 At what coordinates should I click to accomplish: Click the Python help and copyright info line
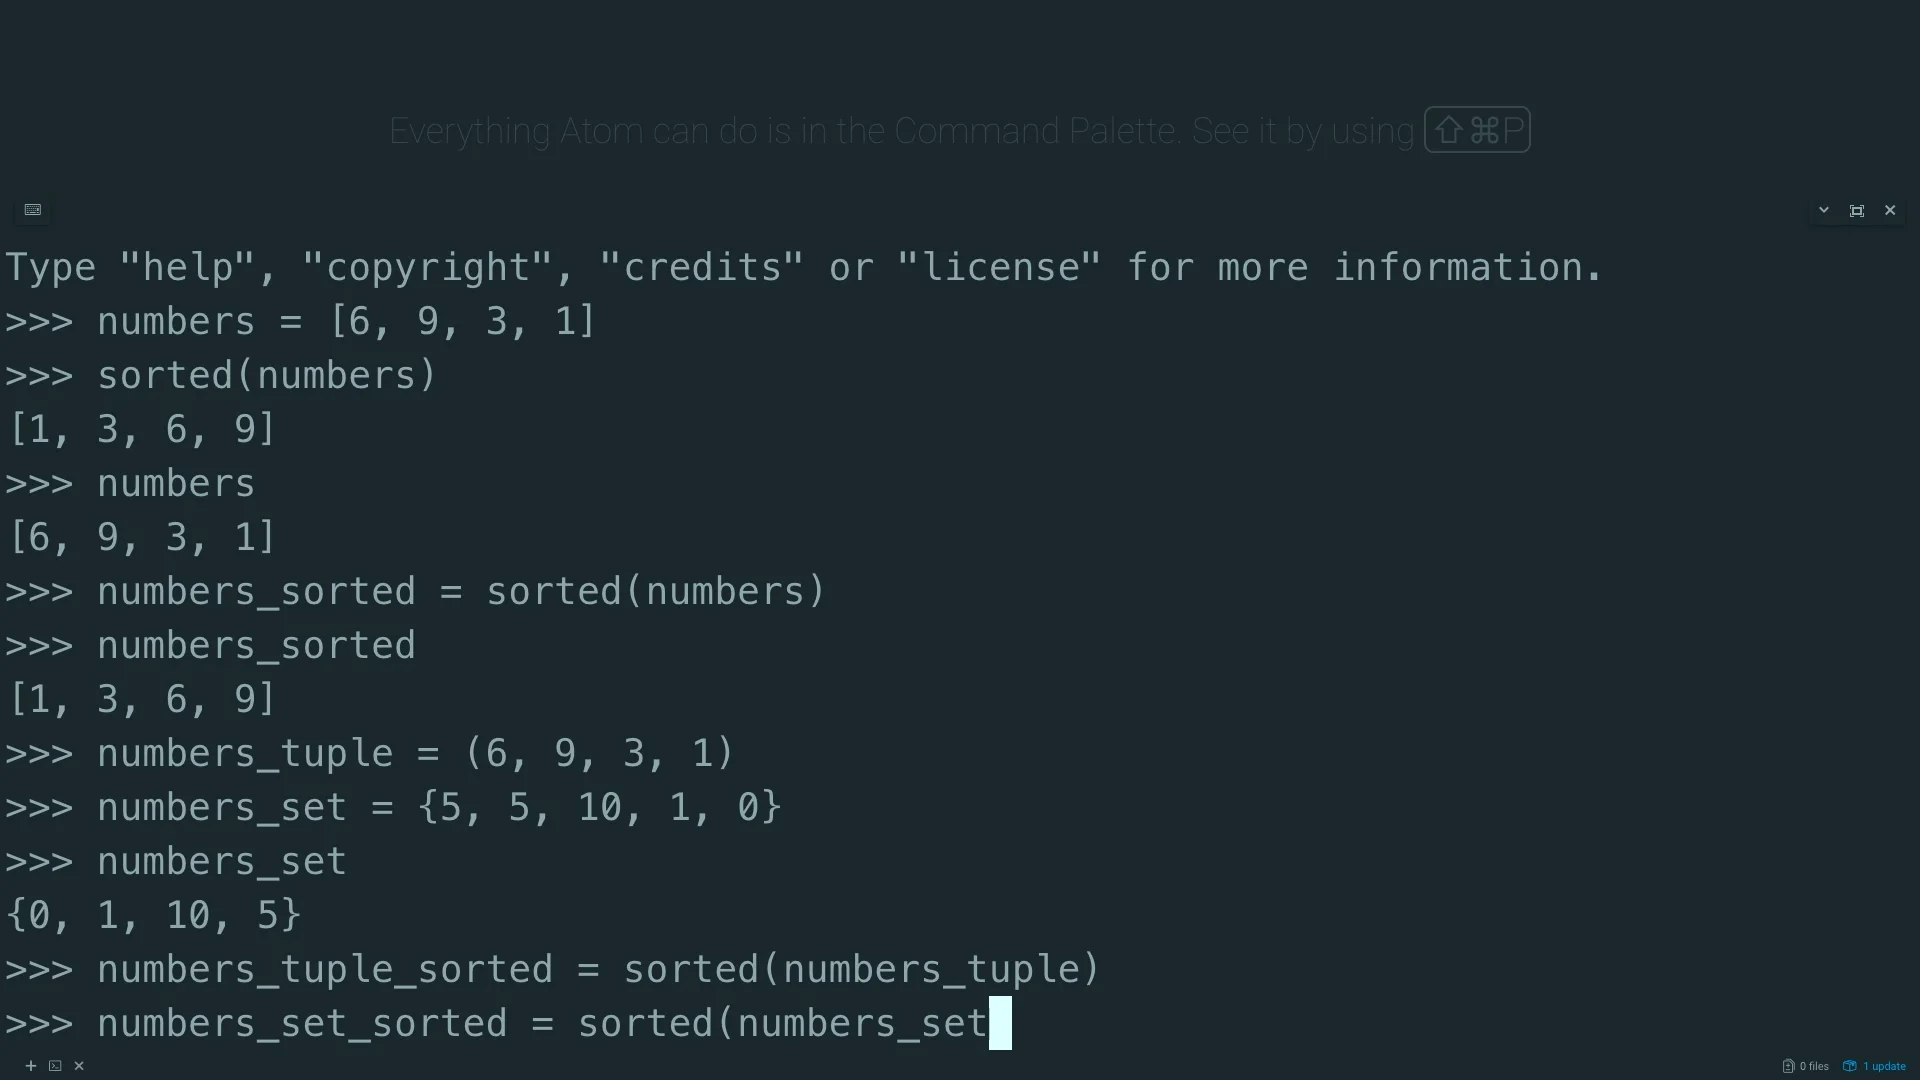tap(804, 267)
